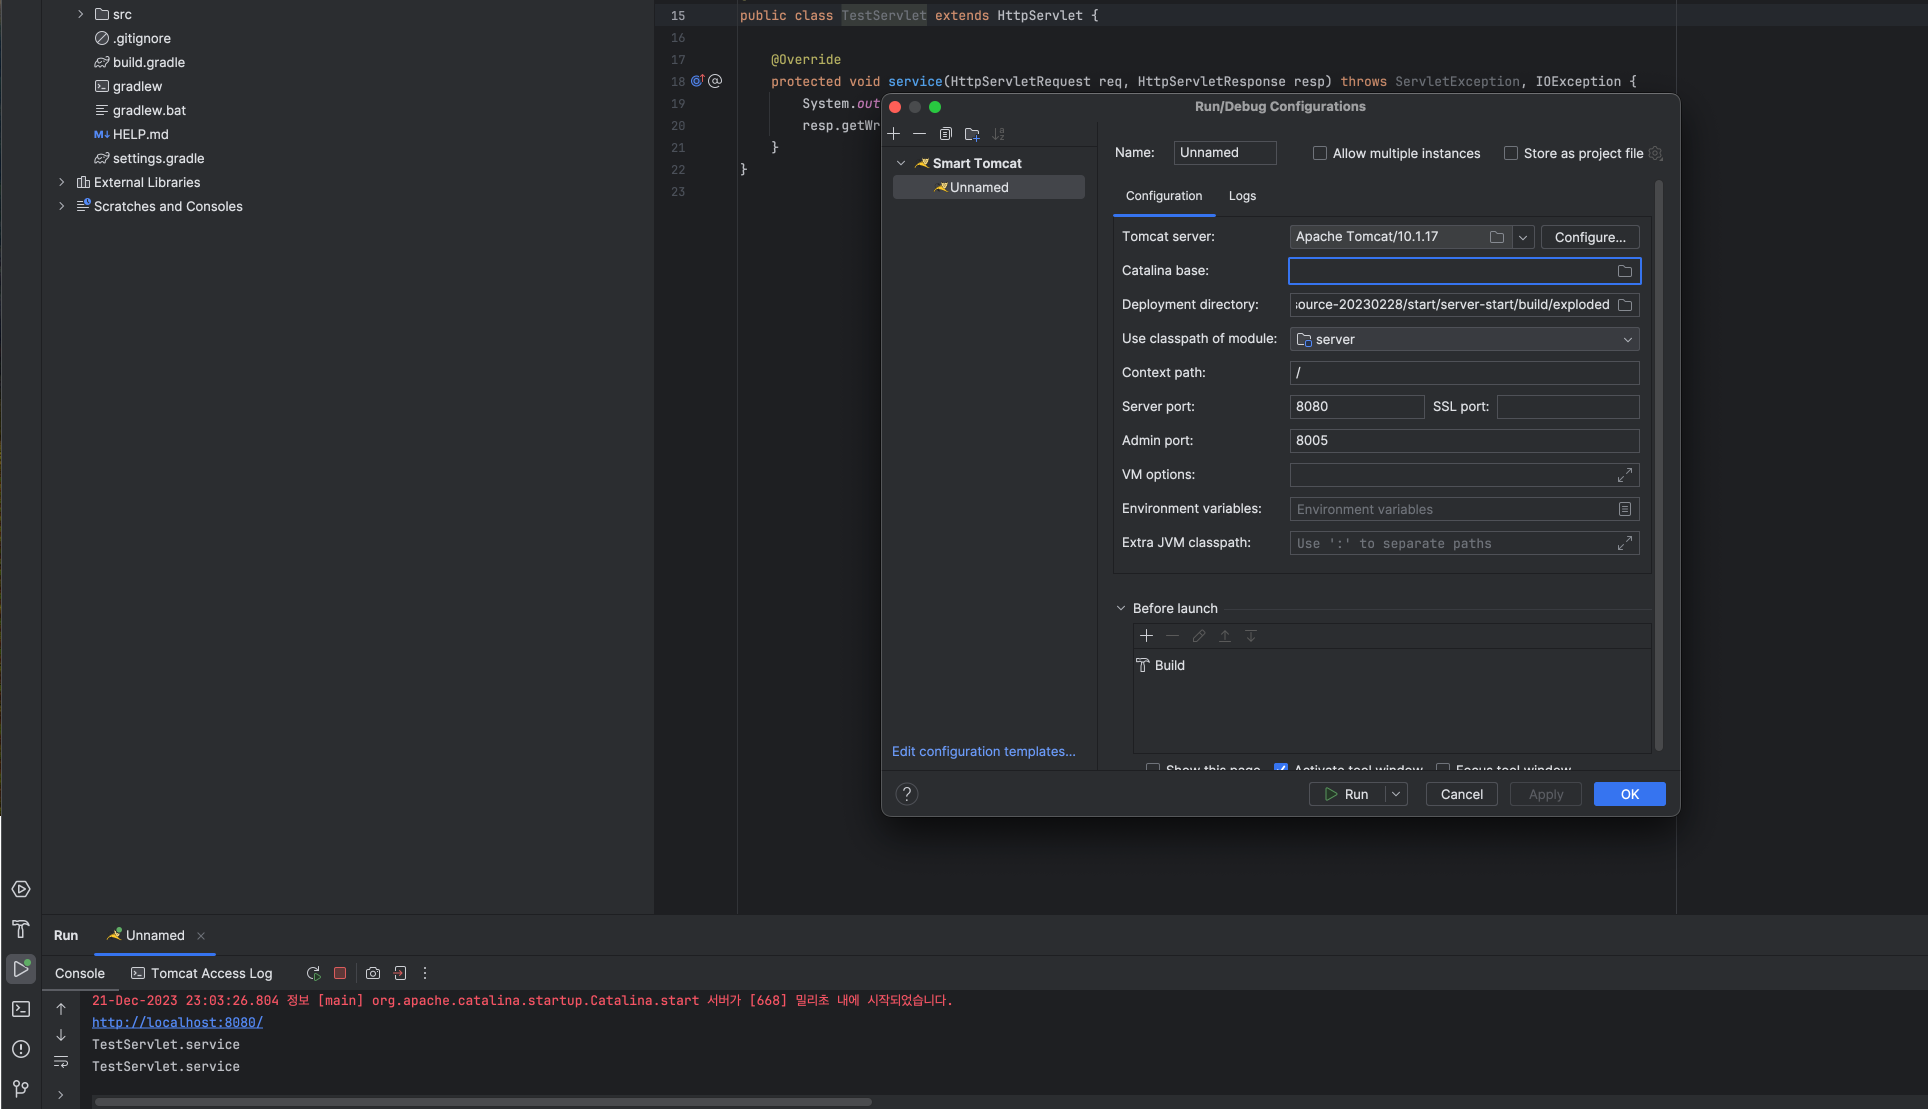The width and height of the screenshot is (1928, 1109).
Task: Focus the Name input field
Action: (1224, 153)
